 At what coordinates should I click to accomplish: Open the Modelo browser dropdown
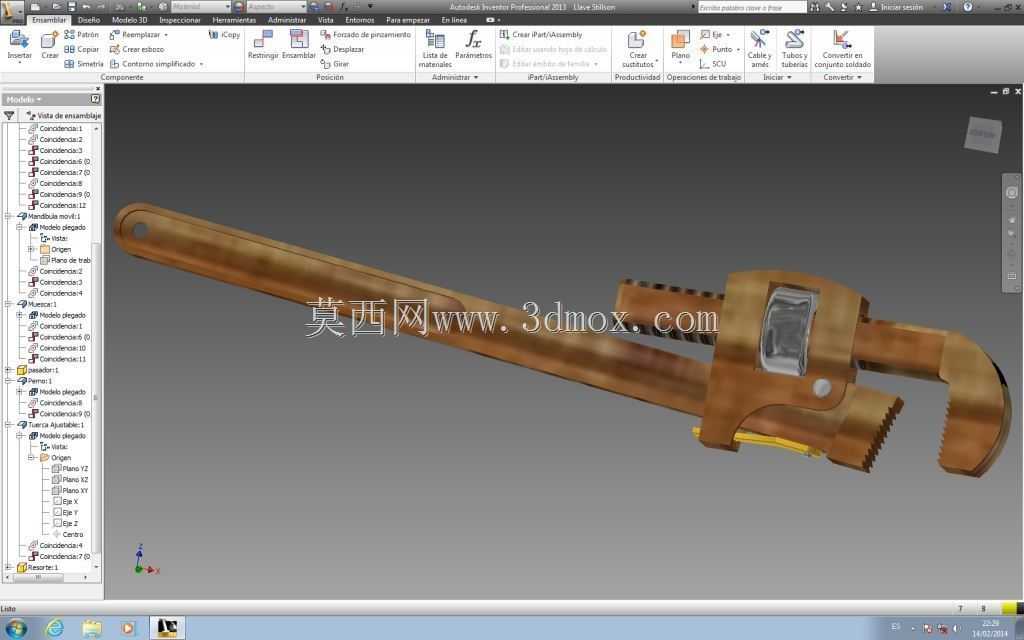tap(24, 99)
